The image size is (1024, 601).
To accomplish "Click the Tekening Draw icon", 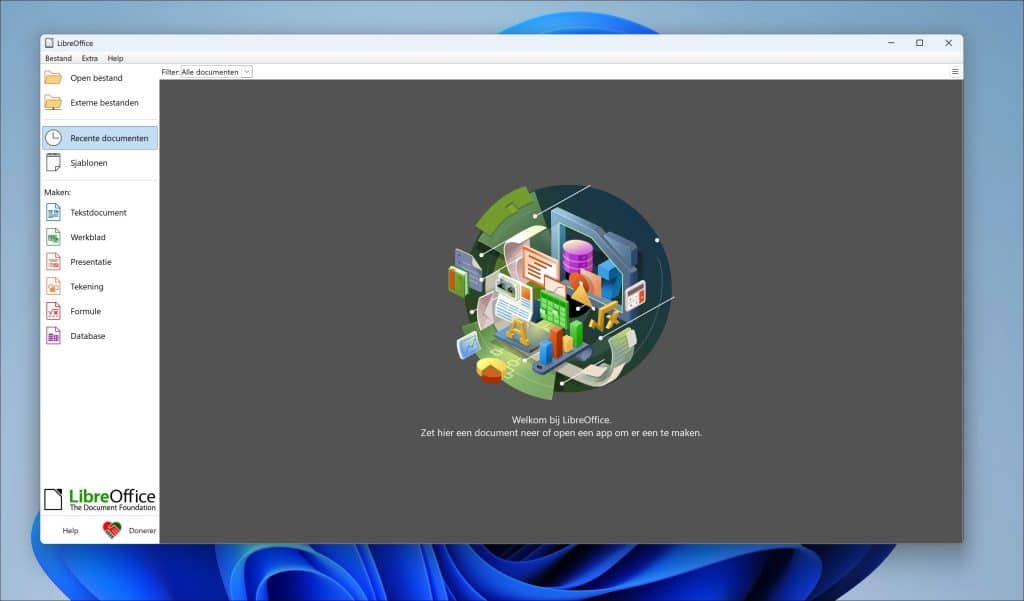I will 53,287.
